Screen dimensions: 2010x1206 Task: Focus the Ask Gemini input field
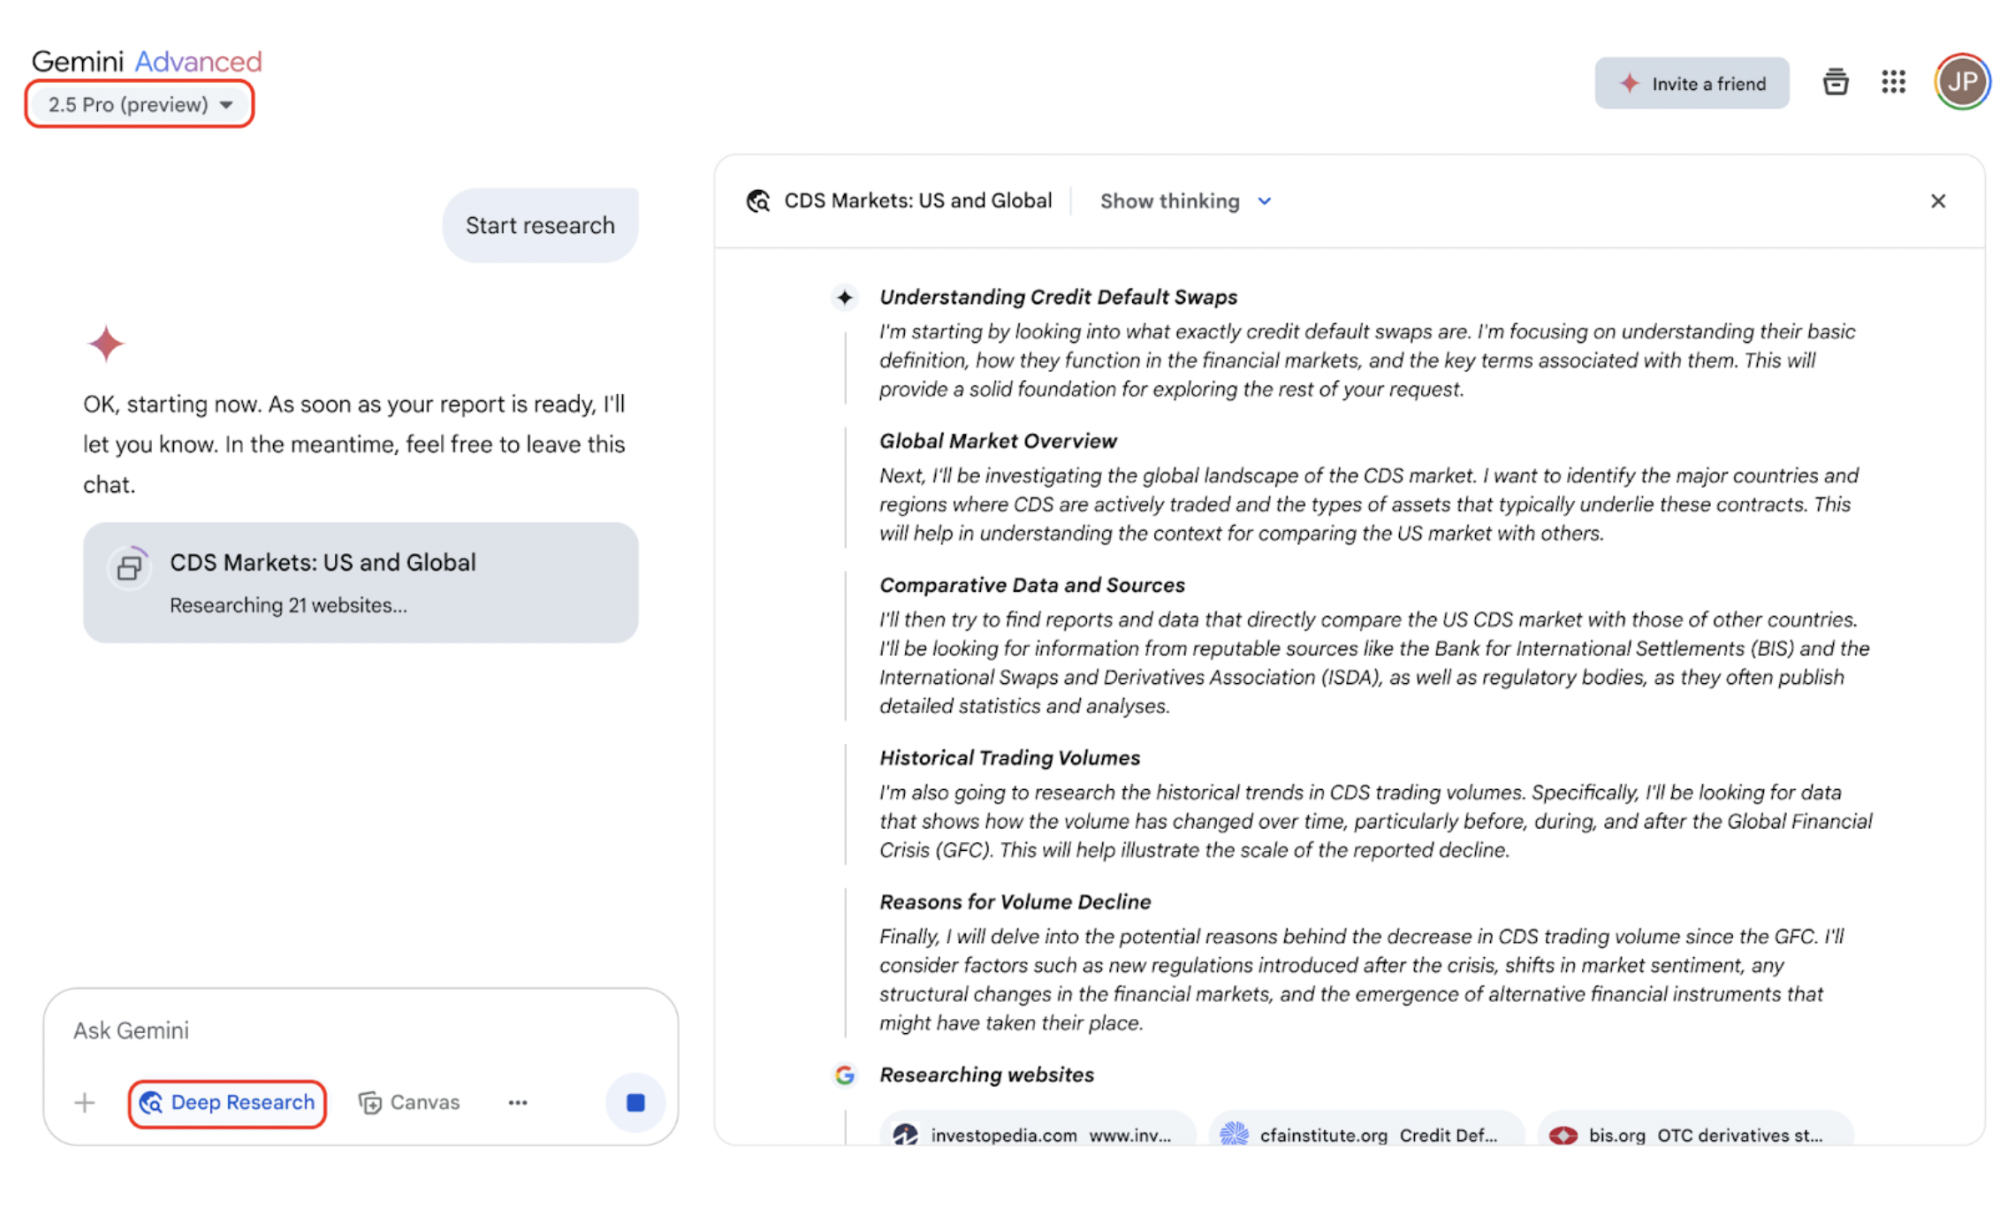point(360,1030)
